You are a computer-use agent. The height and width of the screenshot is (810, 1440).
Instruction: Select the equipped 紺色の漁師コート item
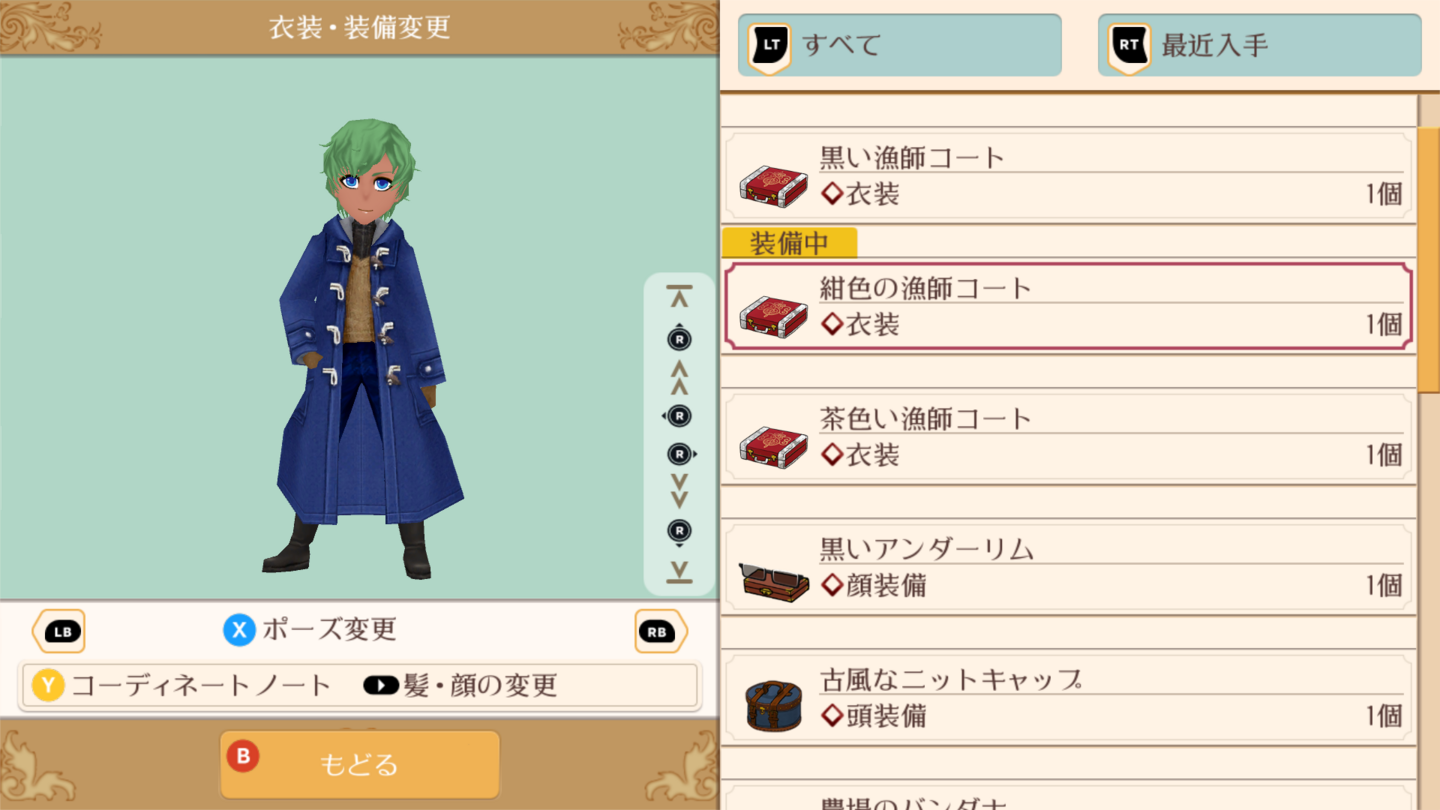pos(1068,306)
